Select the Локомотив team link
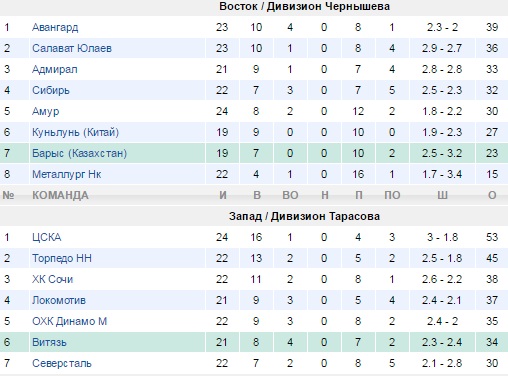The height and width of the screenshot is (376, 508). point(59,300)
